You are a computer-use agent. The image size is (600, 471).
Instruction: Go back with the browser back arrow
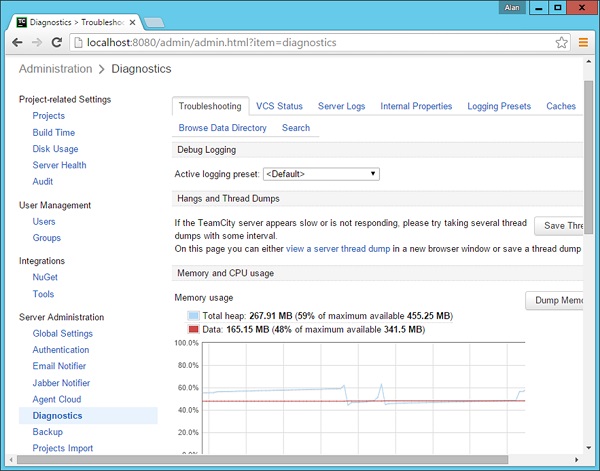(x=17, y=42)
